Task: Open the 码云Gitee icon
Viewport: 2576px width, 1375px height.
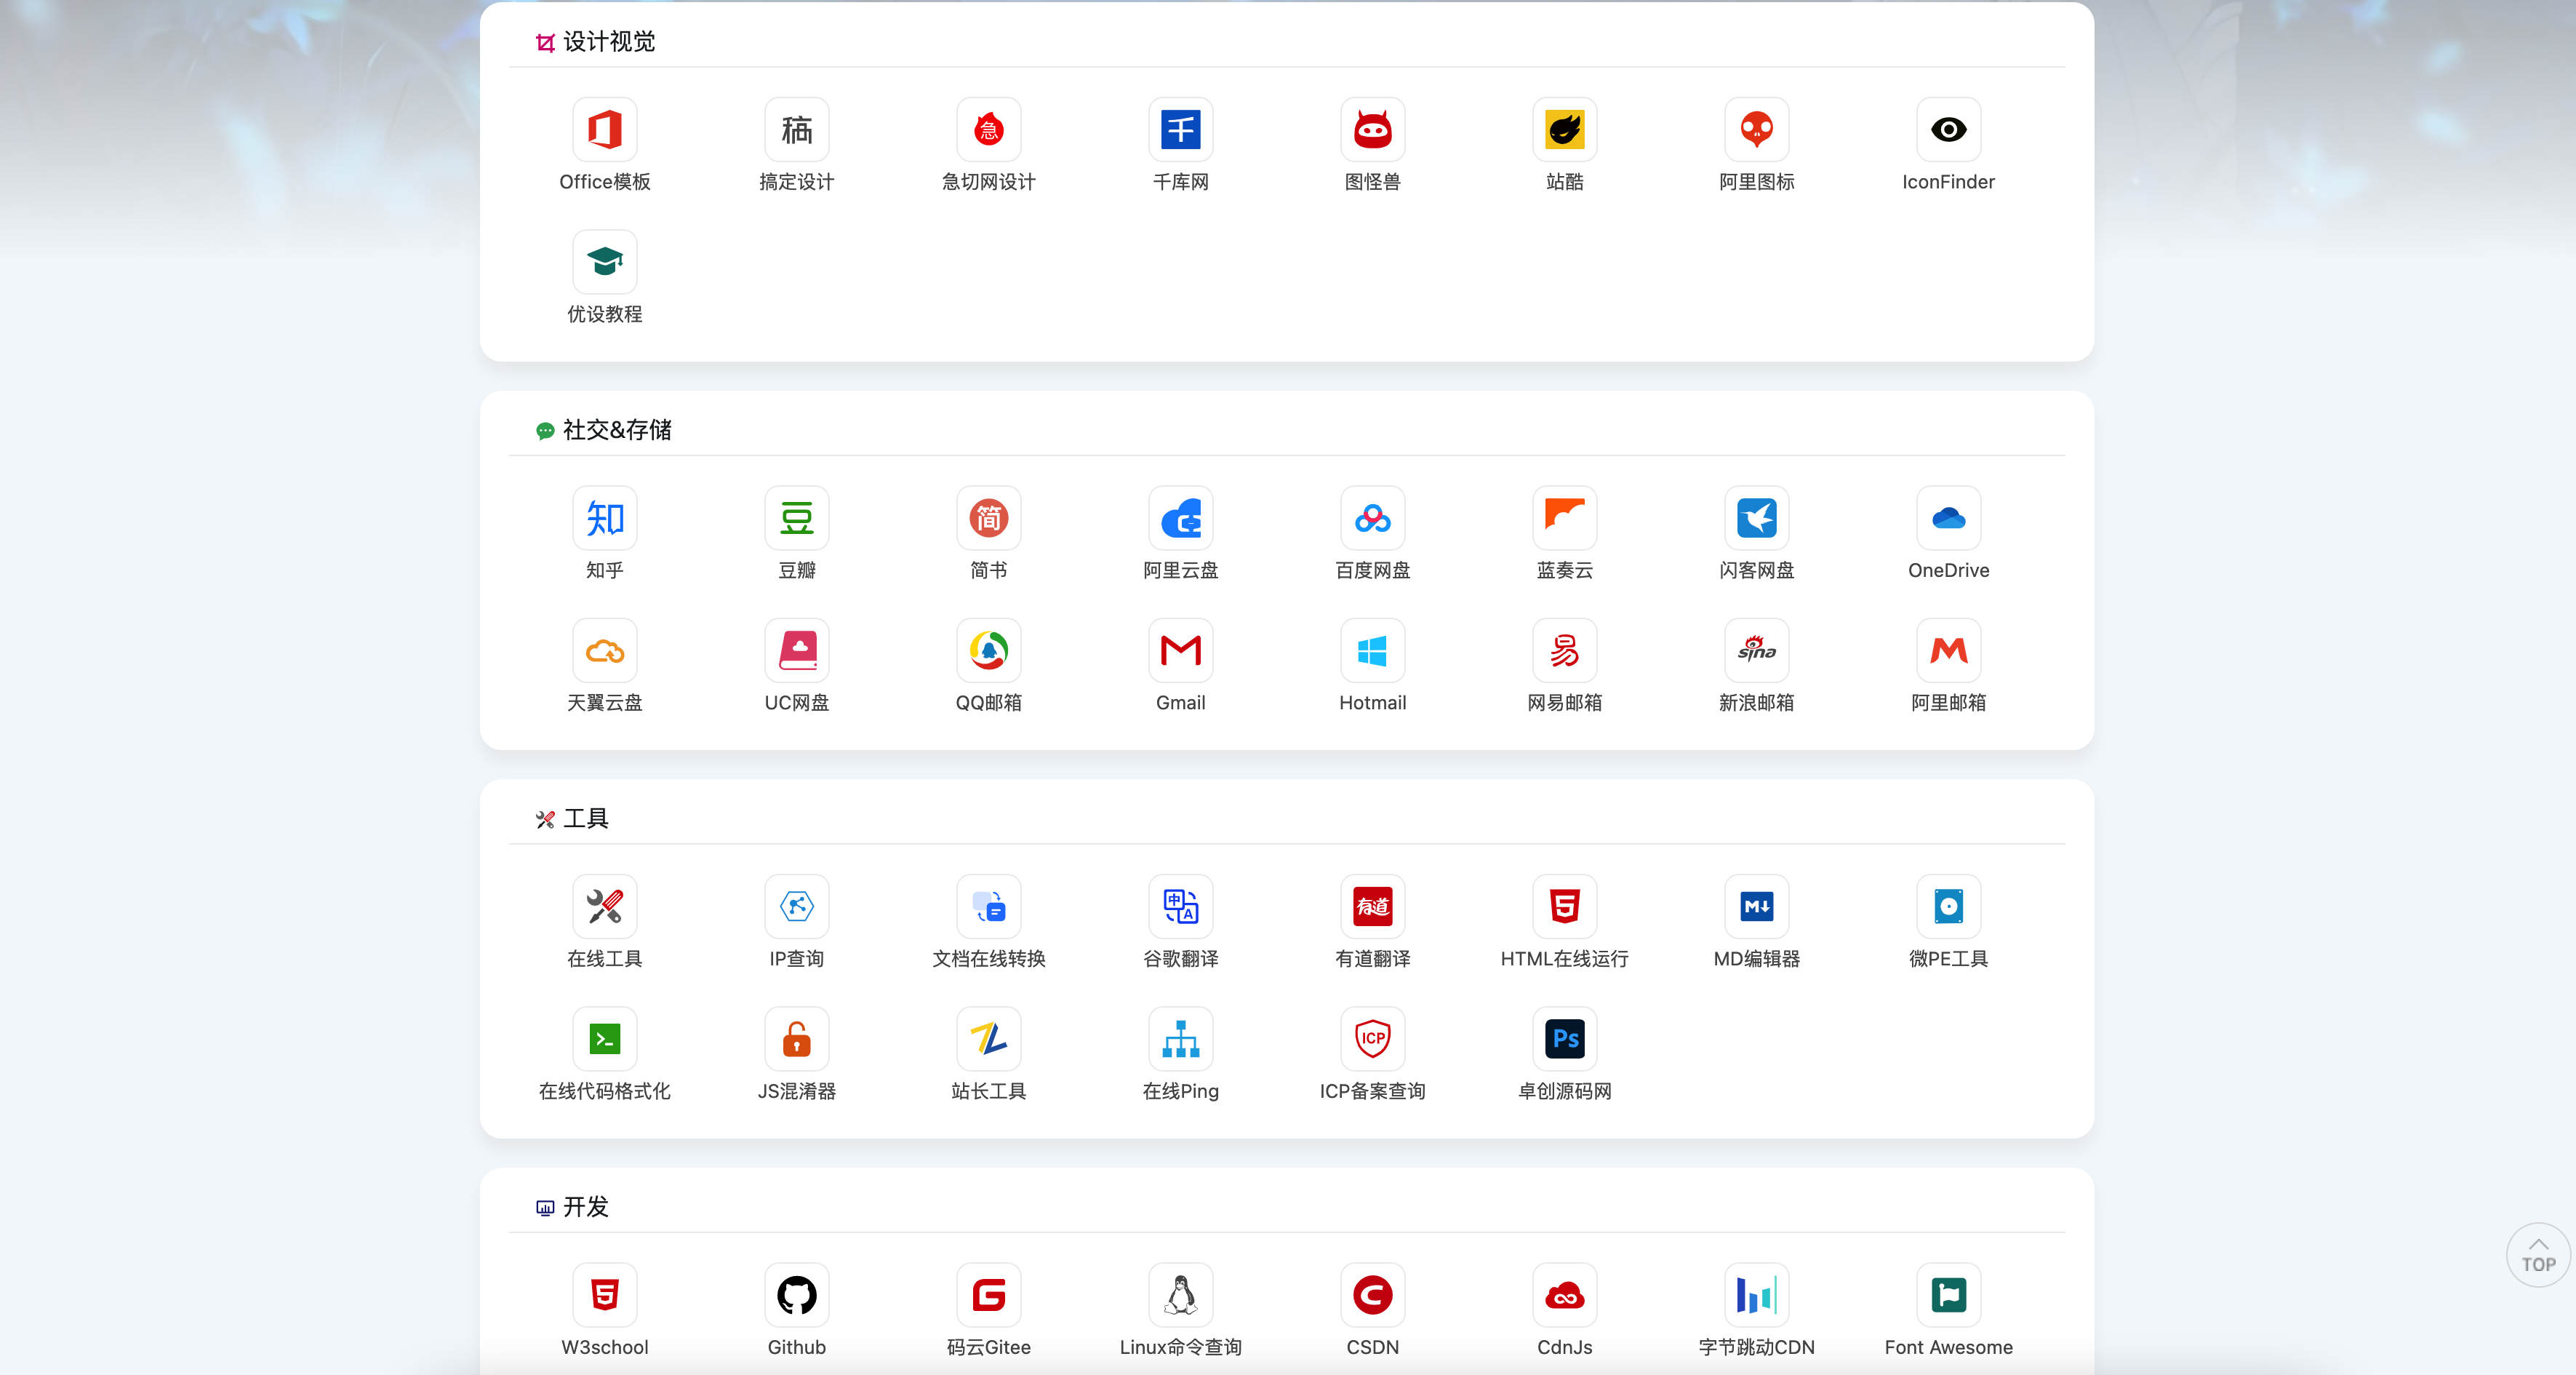Action: tap(988, 1295)
